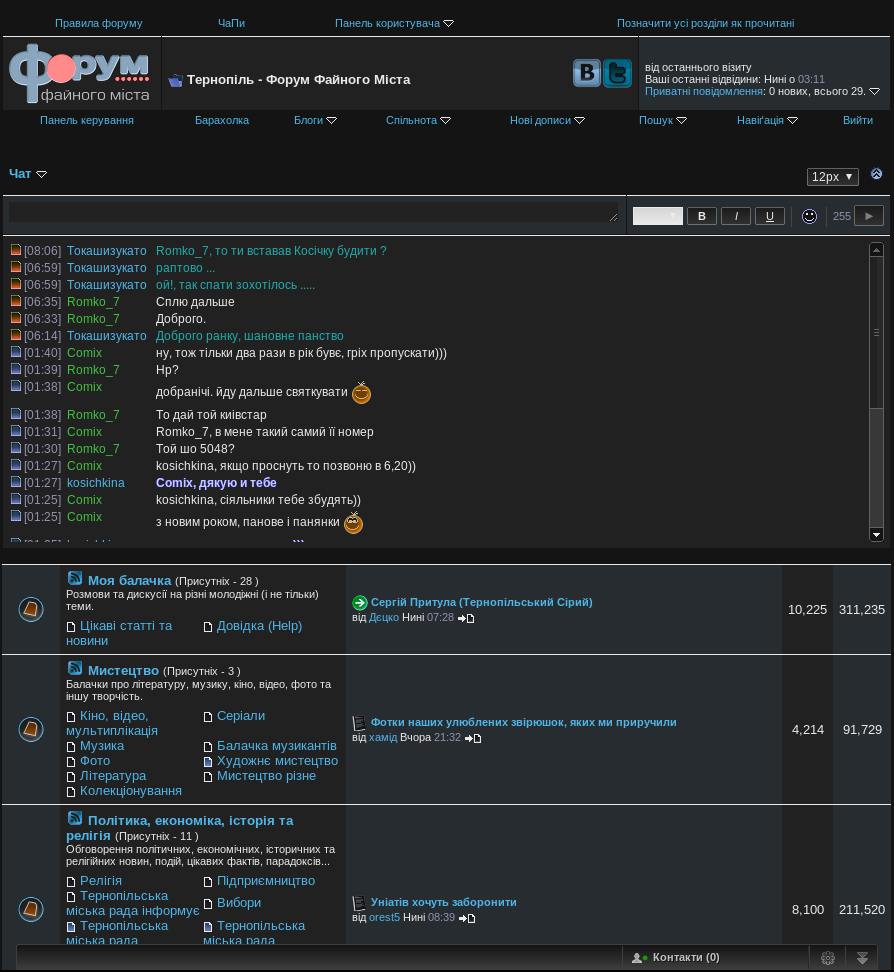Open the VKontakte social page icon

coord(587,73)
